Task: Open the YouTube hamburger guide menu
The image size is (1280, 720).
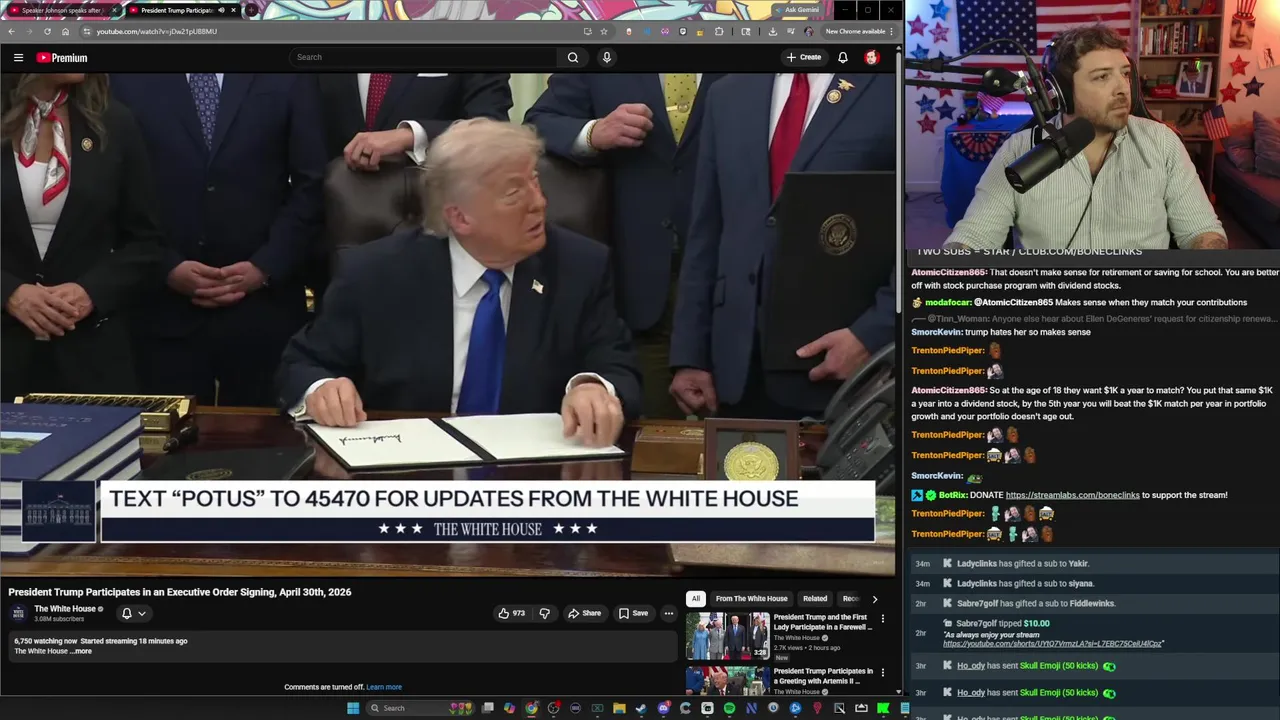Action: (x=18, y=57)
